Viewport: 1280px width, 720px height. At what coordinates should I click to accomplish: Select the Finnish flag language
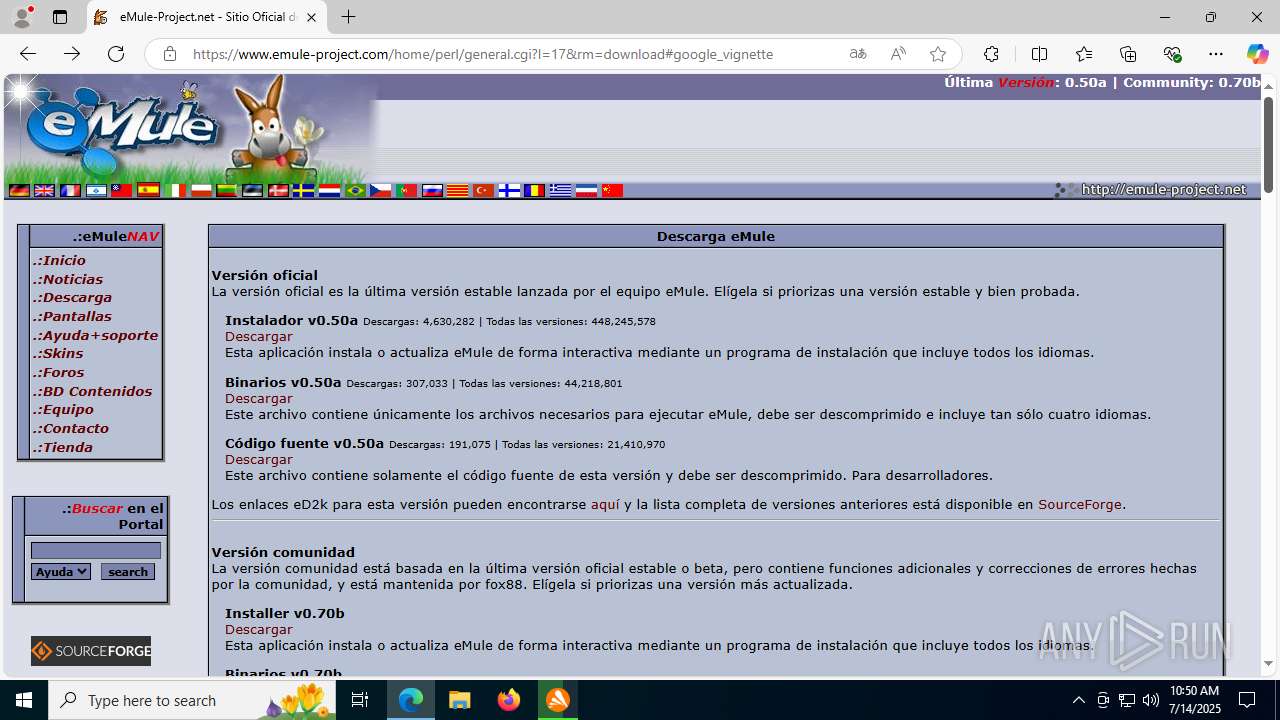coord(509,190)
